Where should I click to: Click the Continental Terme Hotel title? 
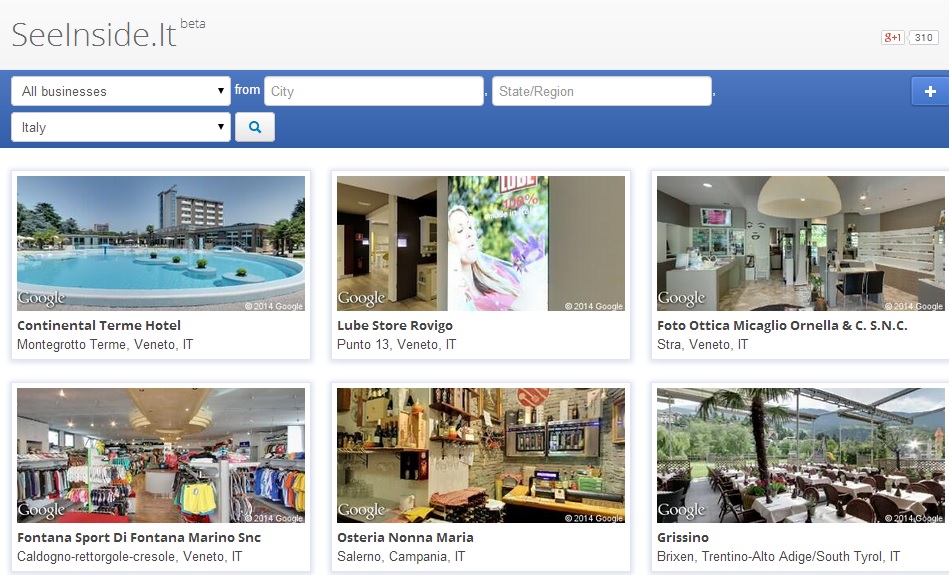point(99,325)
